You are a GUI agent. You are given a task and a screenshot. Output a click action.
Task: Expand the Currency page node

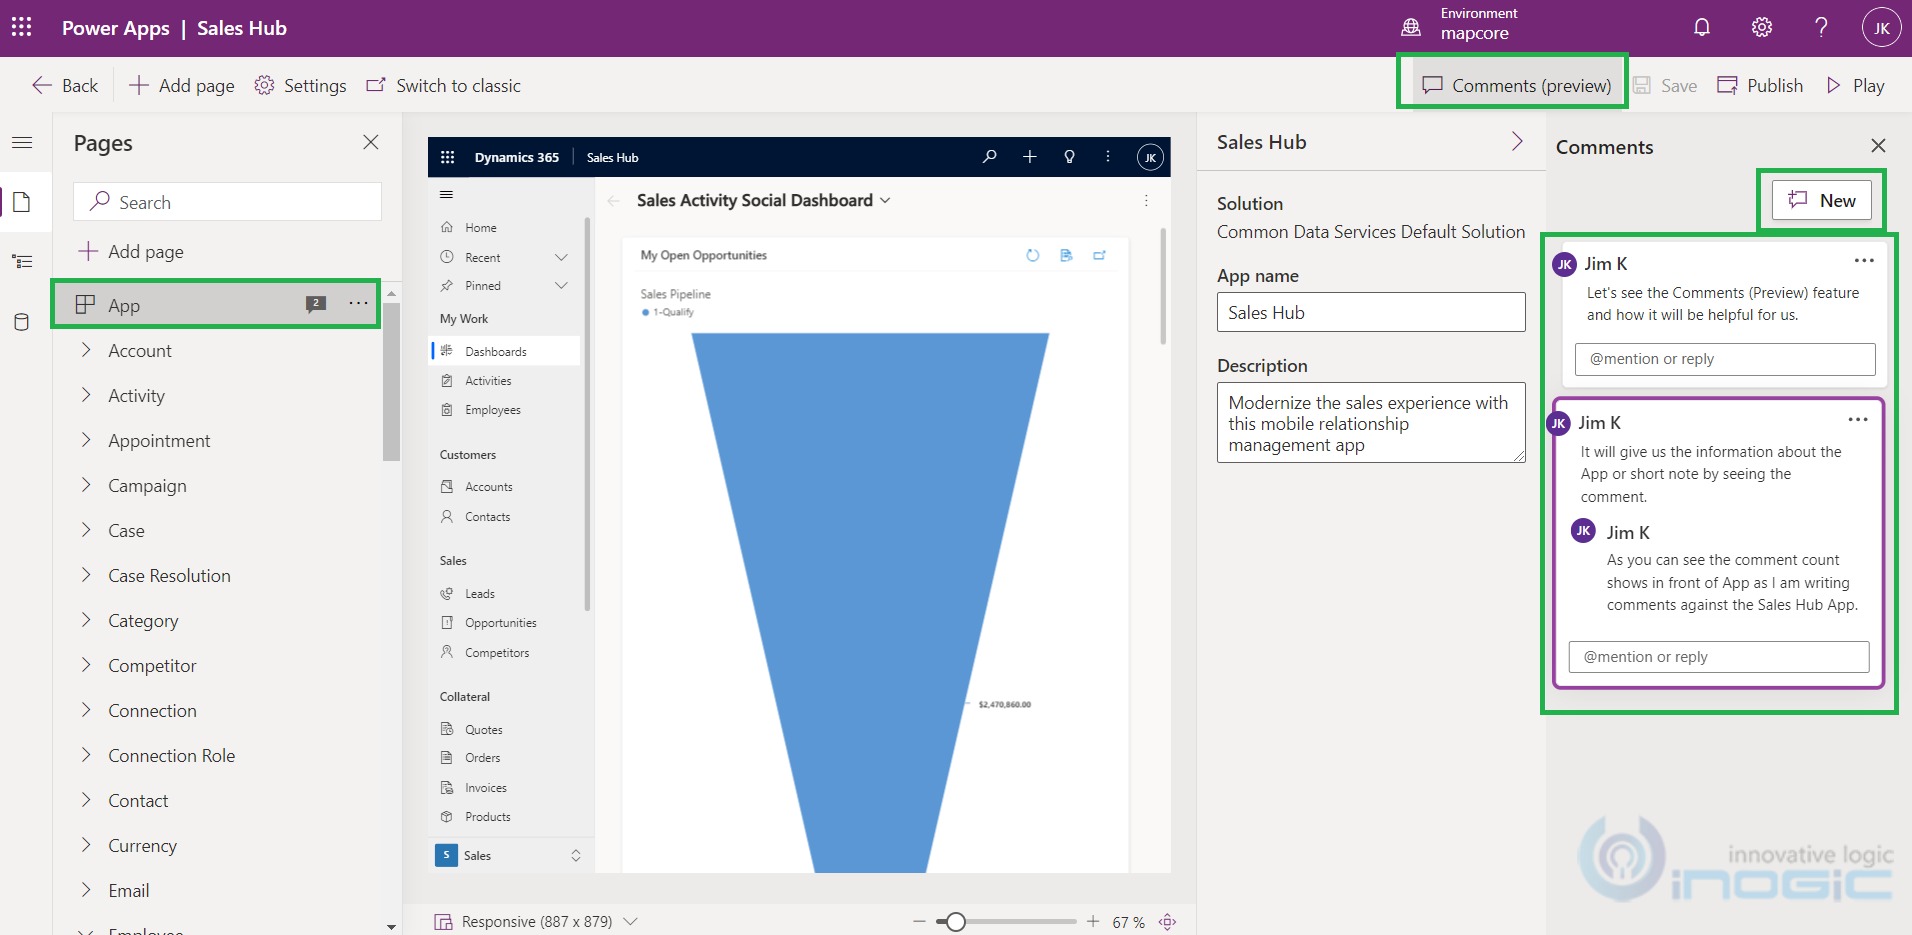pos(86,845)
